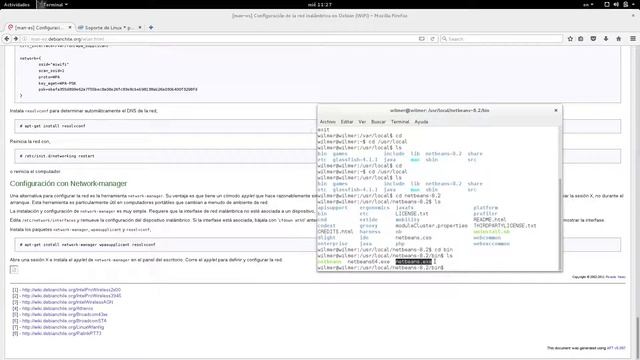Screen dimensions: 640x360
Task: Click 'LICENSE.txt' in terminal listing
Action: [x=412, y=213]
